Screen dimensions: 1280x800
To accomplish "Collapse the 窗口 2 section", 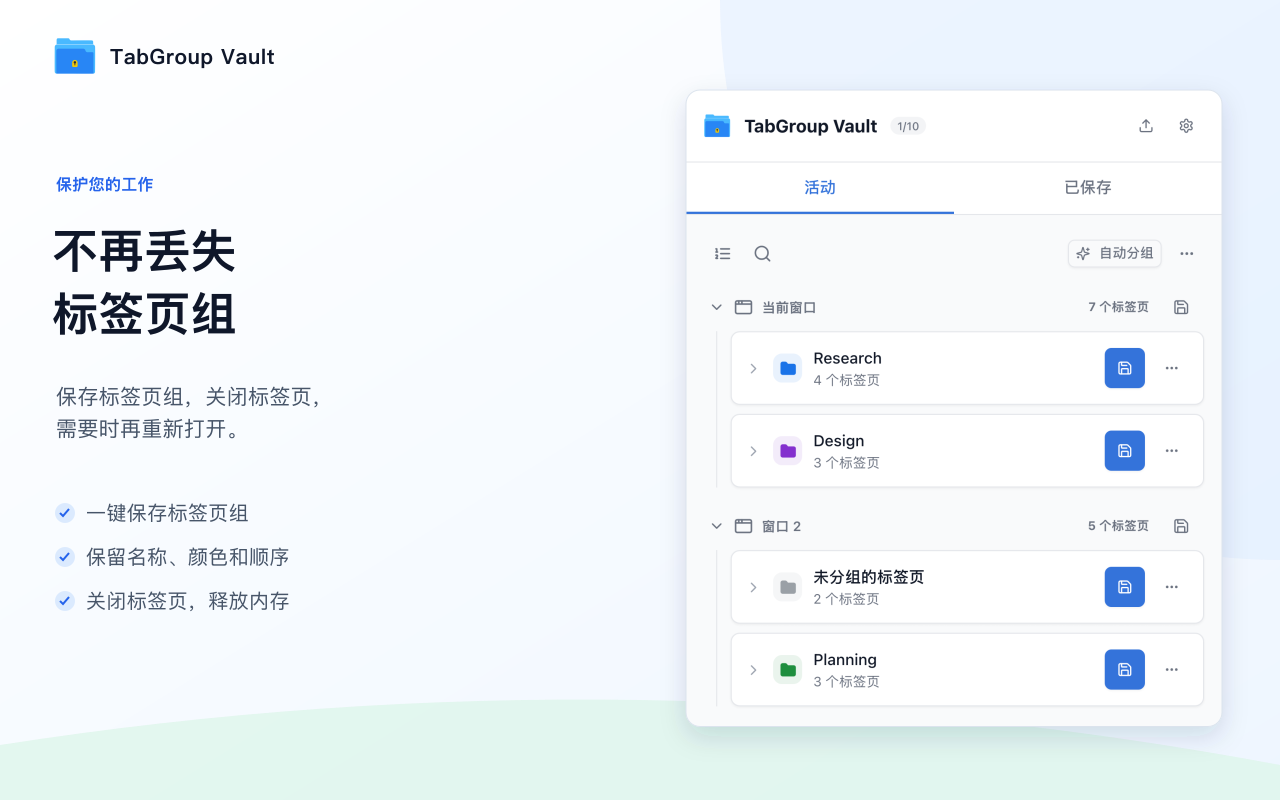I will 716,526.
